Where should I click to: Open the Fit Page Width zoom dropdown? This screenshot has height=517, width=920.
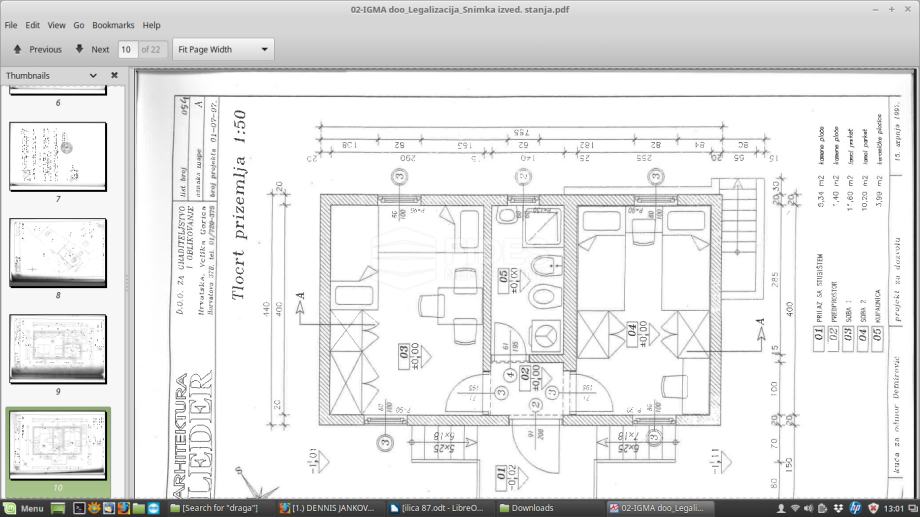click(223, 49)
